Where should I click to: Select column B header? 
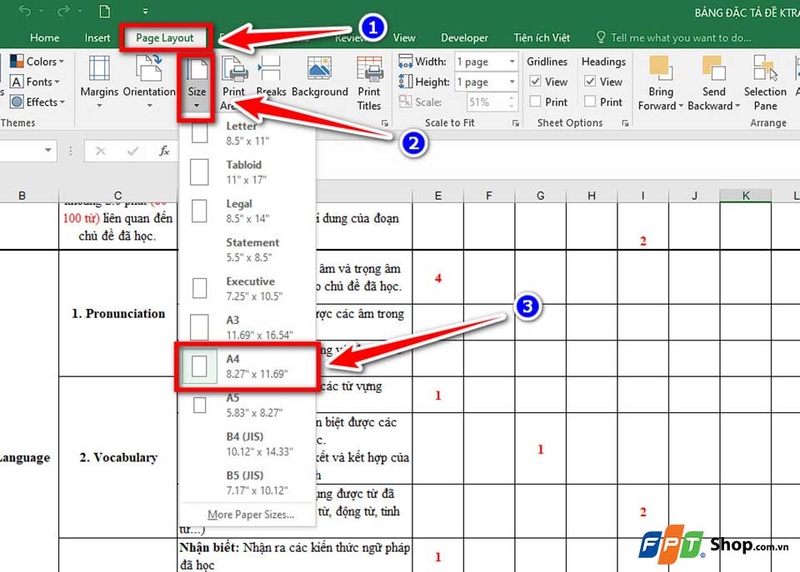[22, 195]
